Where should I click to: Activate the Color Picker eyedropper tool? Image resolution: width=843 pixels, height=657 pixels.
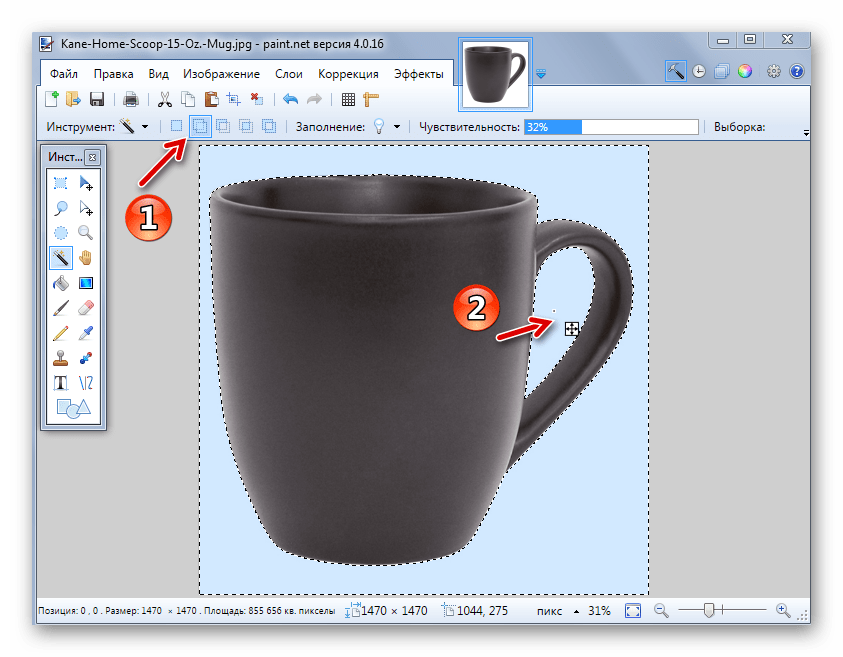(x=86, y=333)
